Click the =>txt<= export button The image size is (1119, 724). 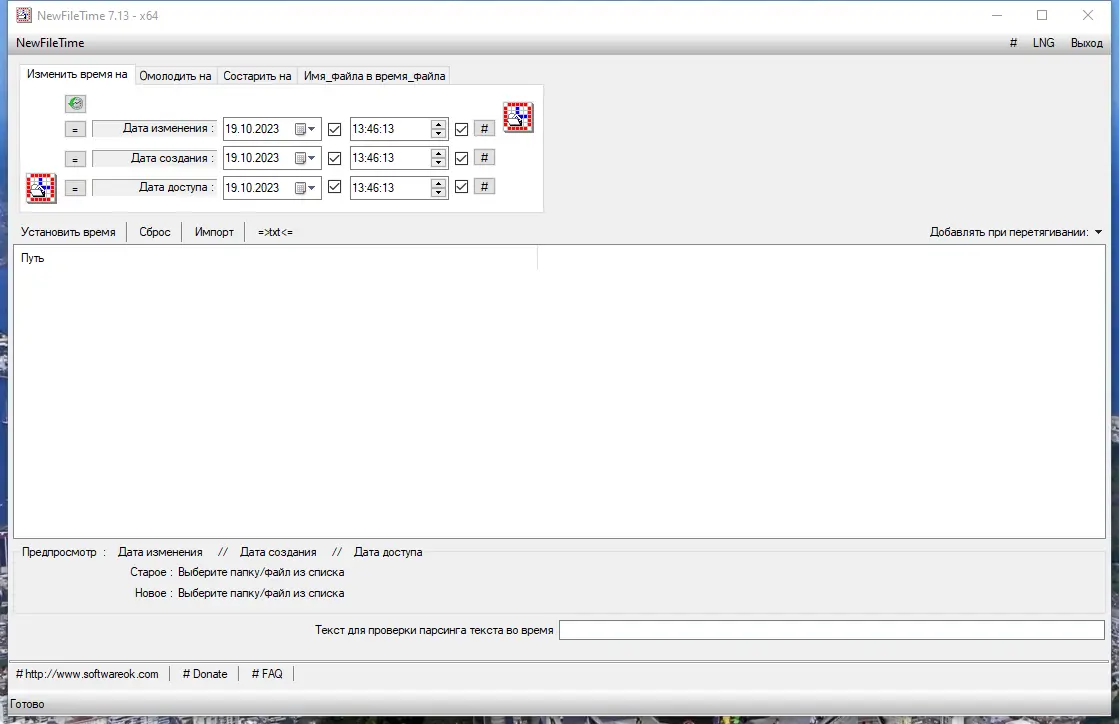click(x=275, y=232)
